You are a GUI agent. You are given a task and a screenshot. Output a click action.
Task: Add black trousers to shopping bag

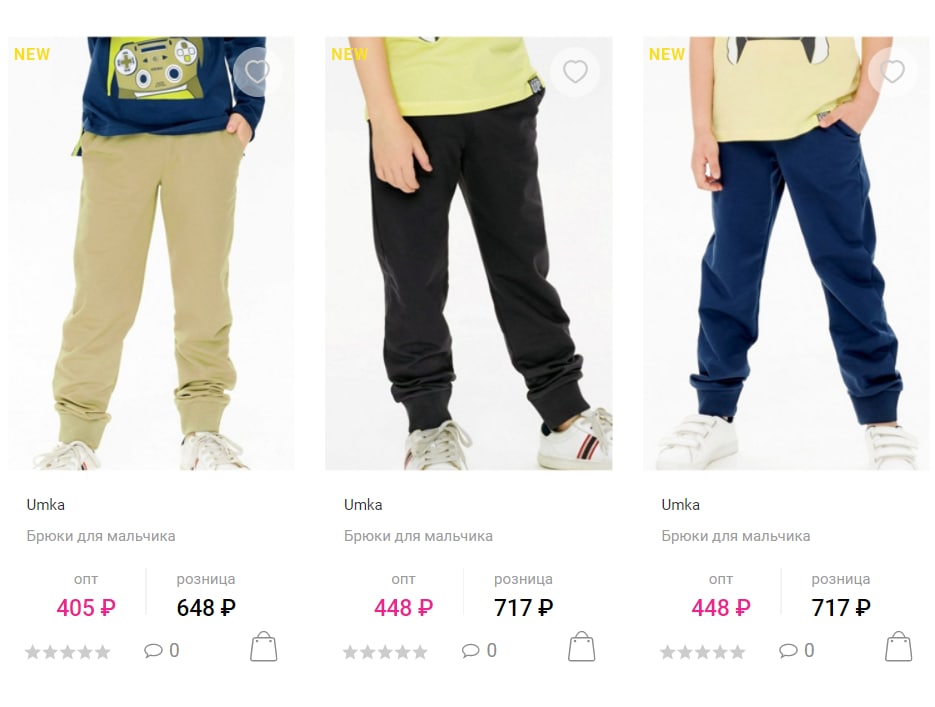[581, 647]
